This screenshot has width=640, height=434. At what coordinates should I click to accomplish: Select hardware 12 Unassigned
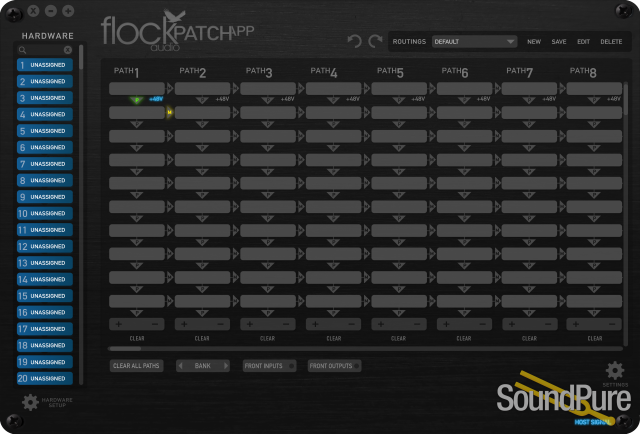pos(44,247)
